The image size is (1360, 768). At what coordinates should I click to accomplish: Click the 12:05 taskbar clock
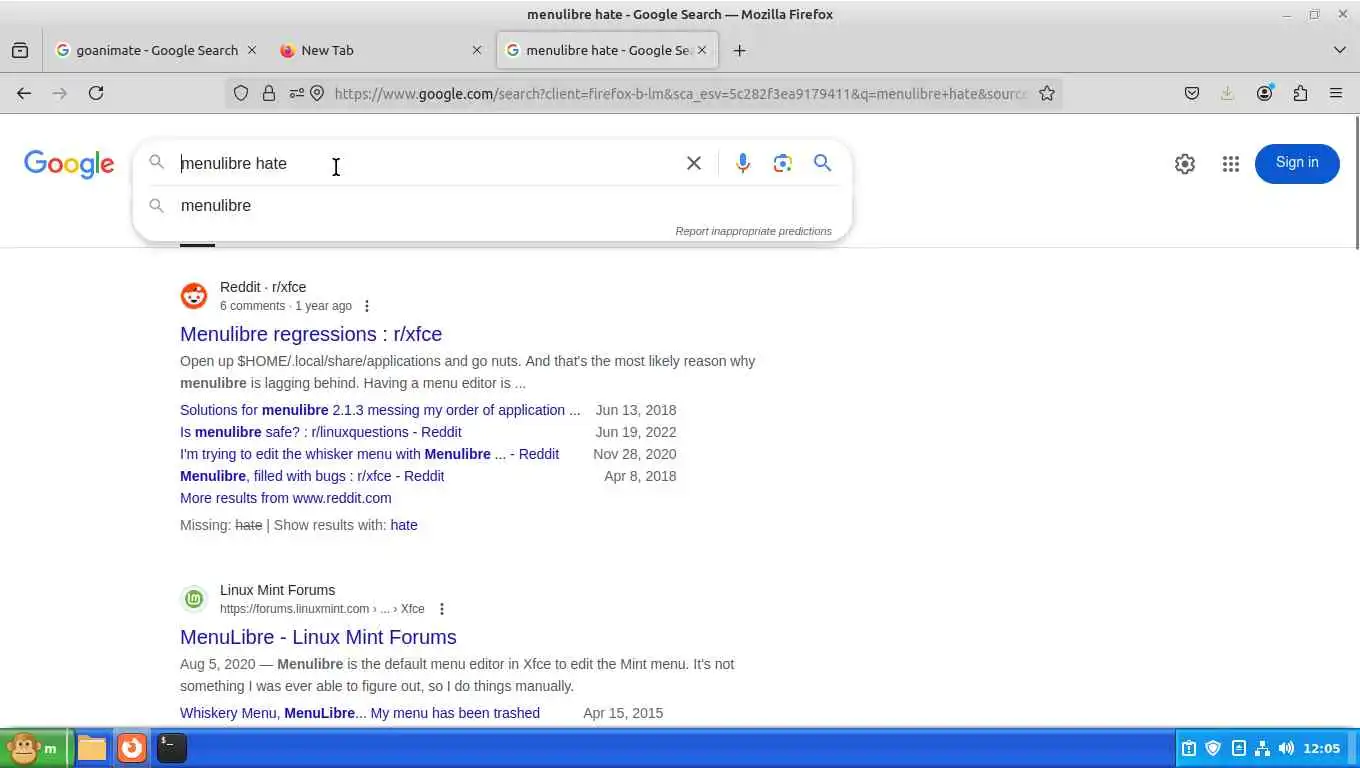(x=1321, y=748)
